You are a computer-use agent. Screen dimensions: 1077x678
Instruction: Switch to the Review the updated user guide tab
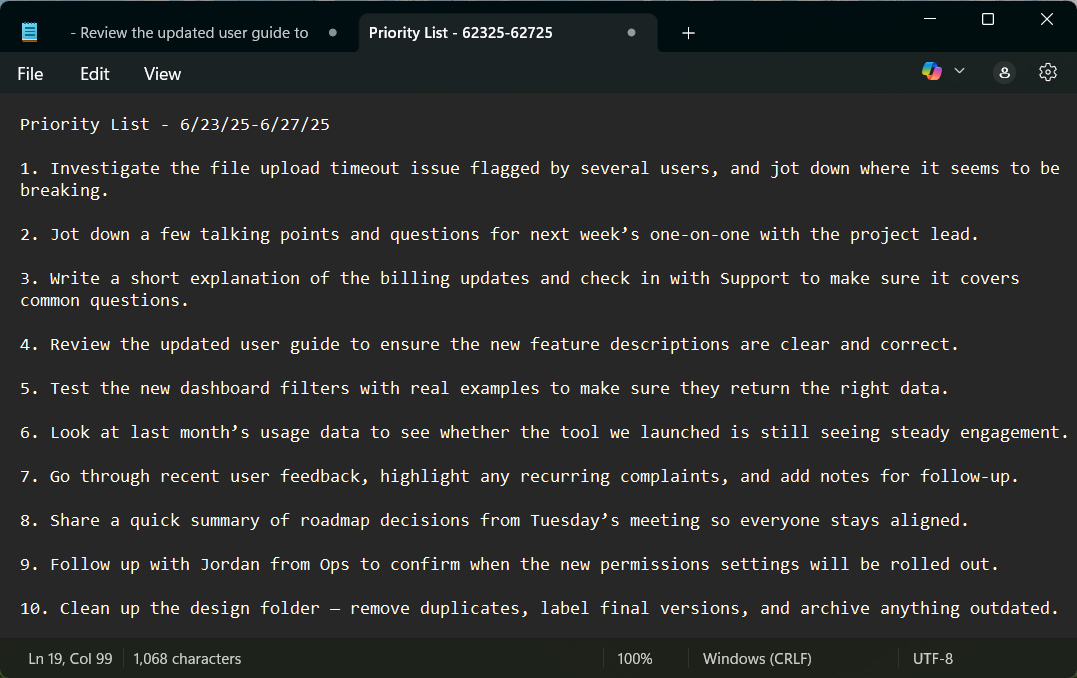pos(190,32)
